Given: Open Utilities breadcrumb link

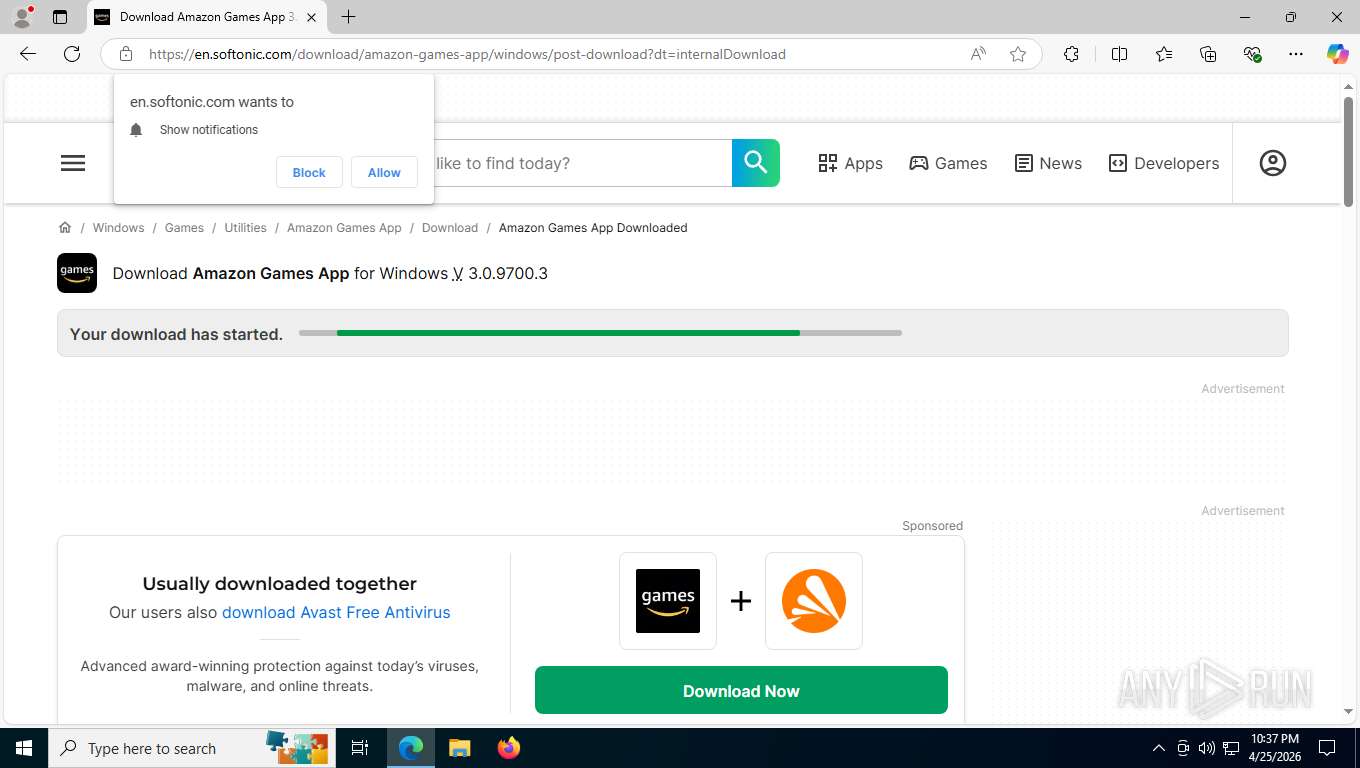Looking at the screenshot, I should click(245, 228).
